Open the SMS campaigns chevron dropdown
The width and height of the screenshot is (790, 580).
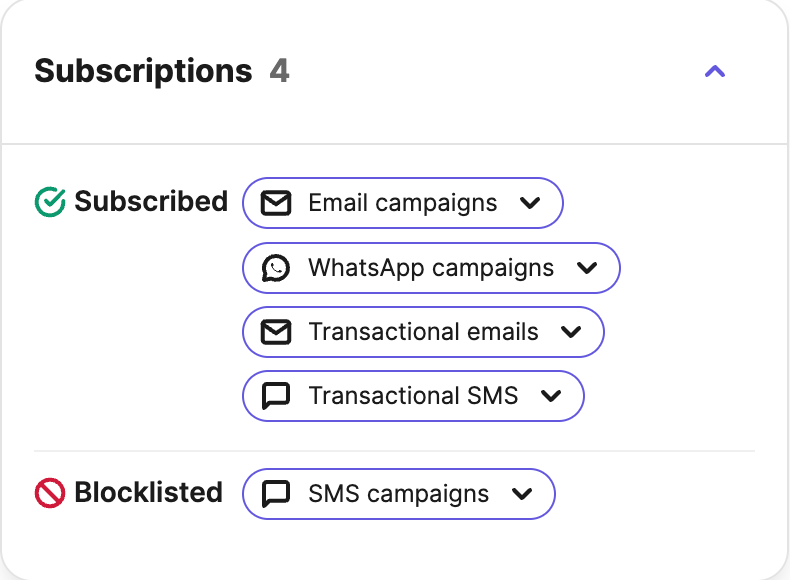coord(522,494)
